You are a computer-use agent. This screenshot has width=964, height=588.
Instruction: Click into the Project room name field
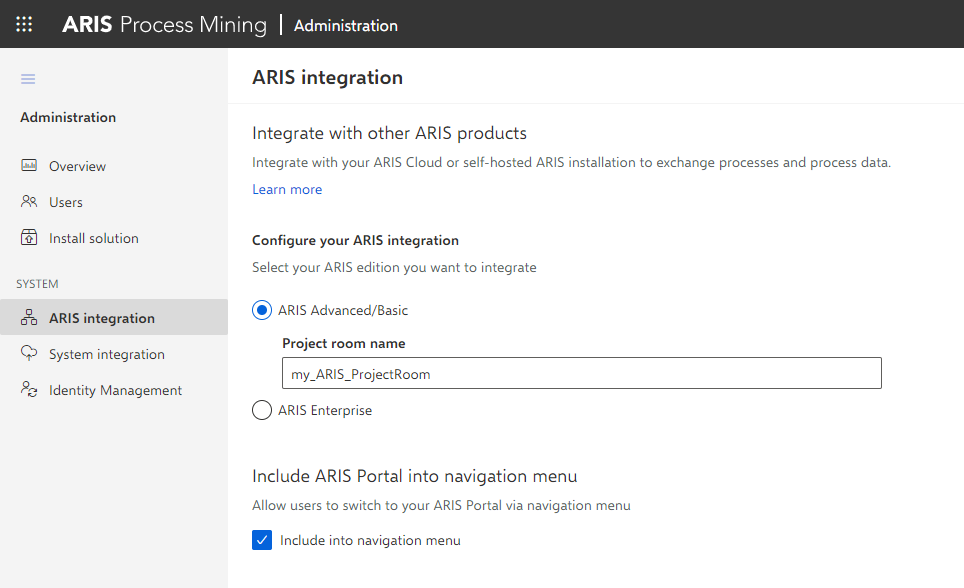pos(582,373)
